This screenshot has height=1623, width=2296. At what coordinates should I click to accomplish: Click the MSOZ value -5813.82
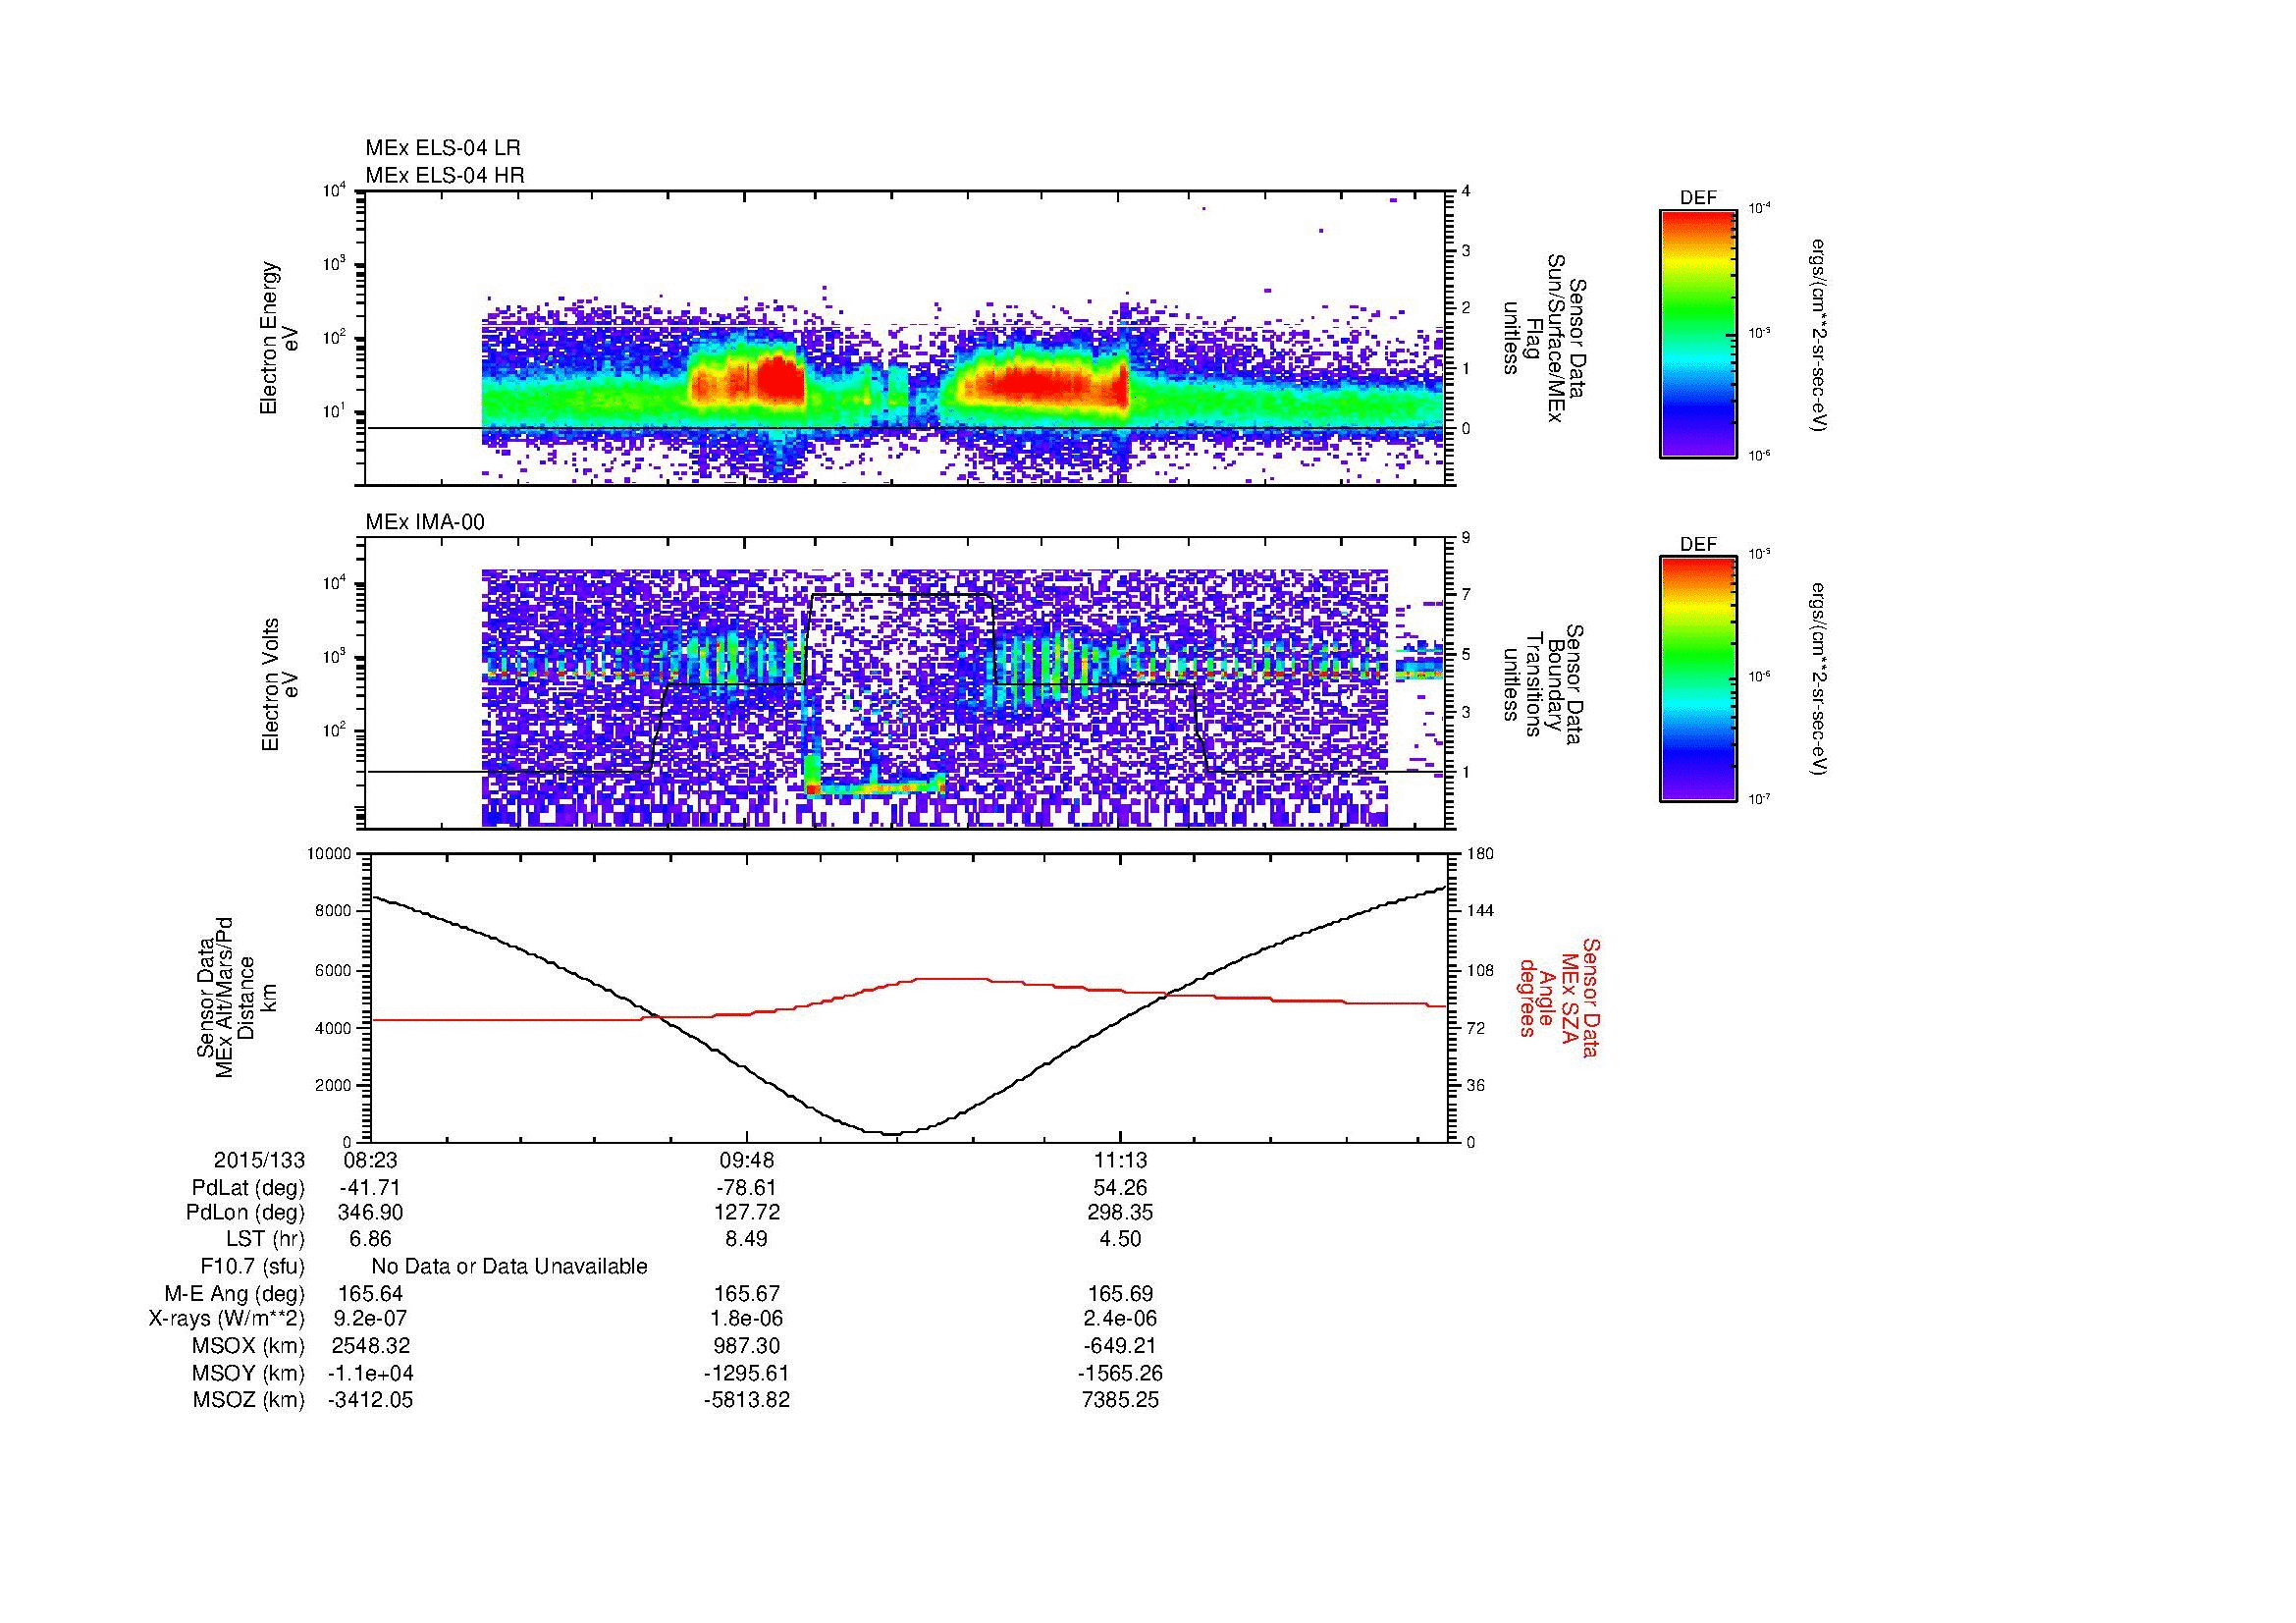click(x=746, y=1400)
